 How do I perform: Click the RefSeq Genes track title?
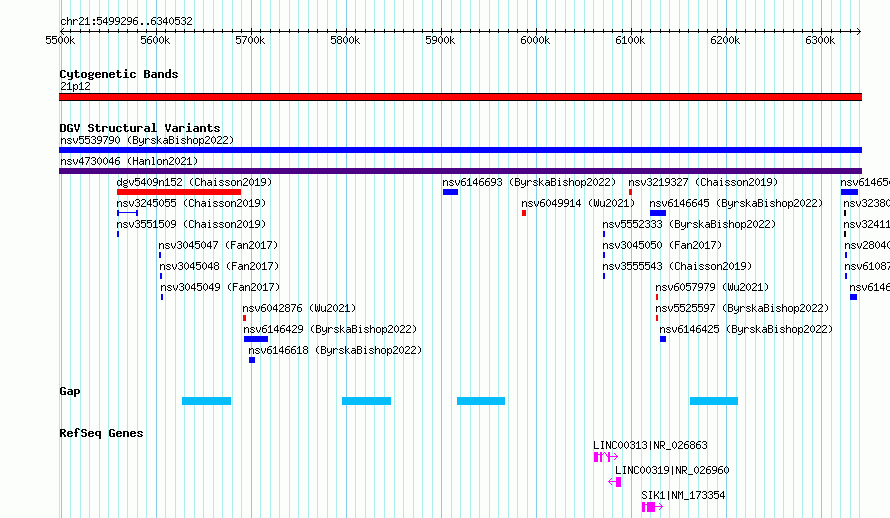[x=101, y=433]
